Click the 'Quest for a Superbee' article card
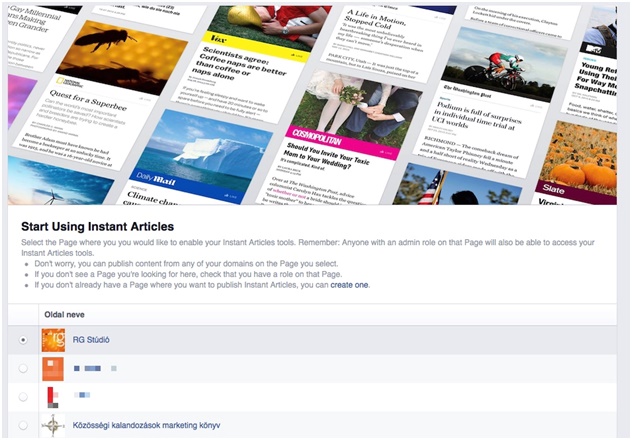Image resolution: width=632 pixels, height=440 pixels. [x=101, y=93]
